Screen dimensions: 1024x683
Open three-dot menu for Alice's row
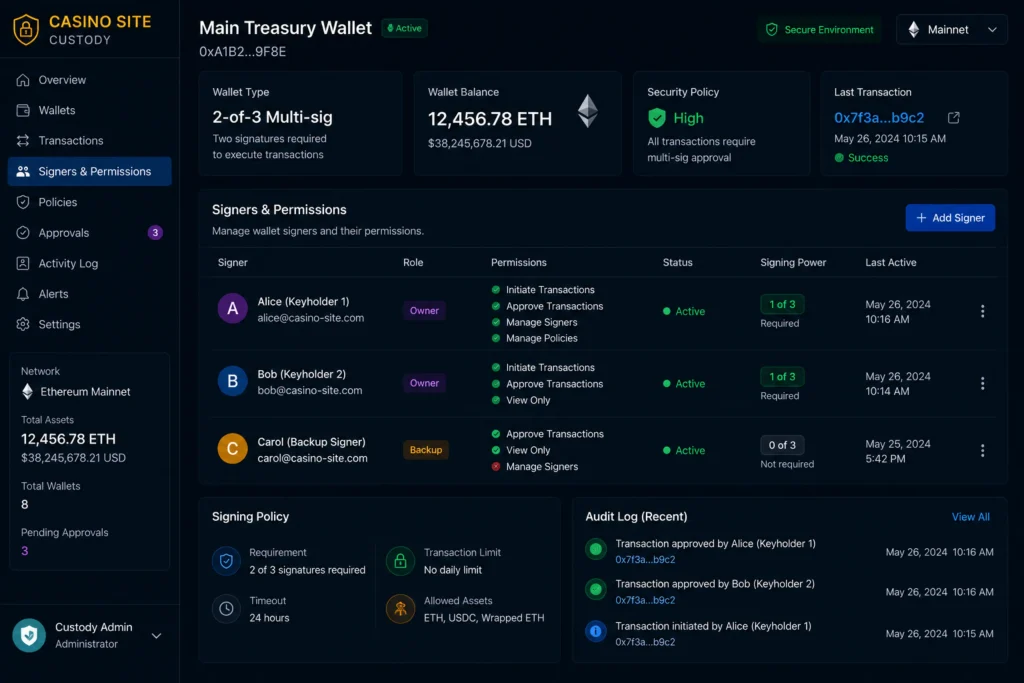(x=982, y=311)
